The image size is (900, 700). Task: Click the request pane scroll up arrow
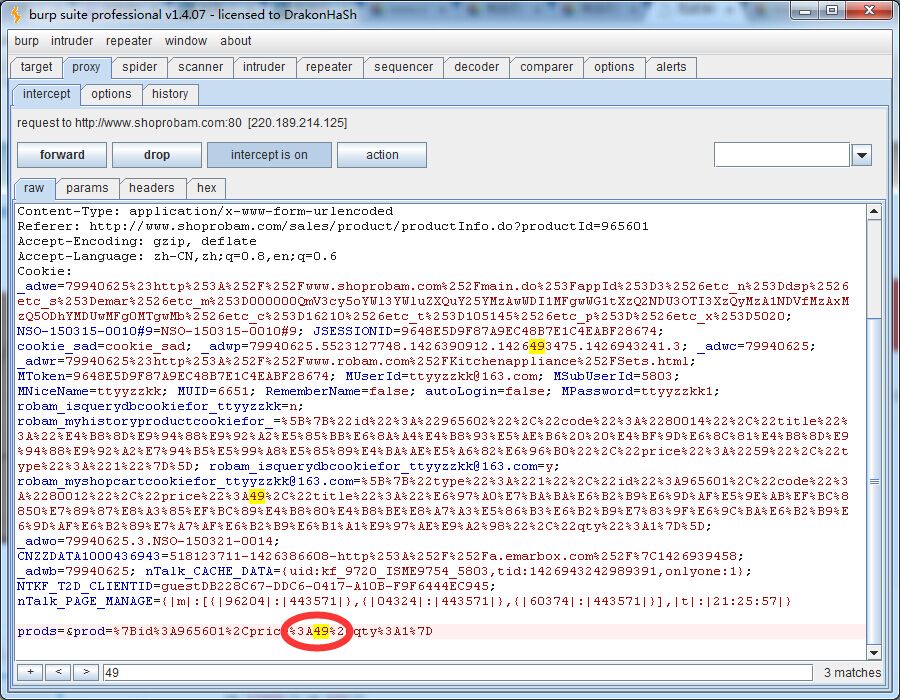pos(874,212)
